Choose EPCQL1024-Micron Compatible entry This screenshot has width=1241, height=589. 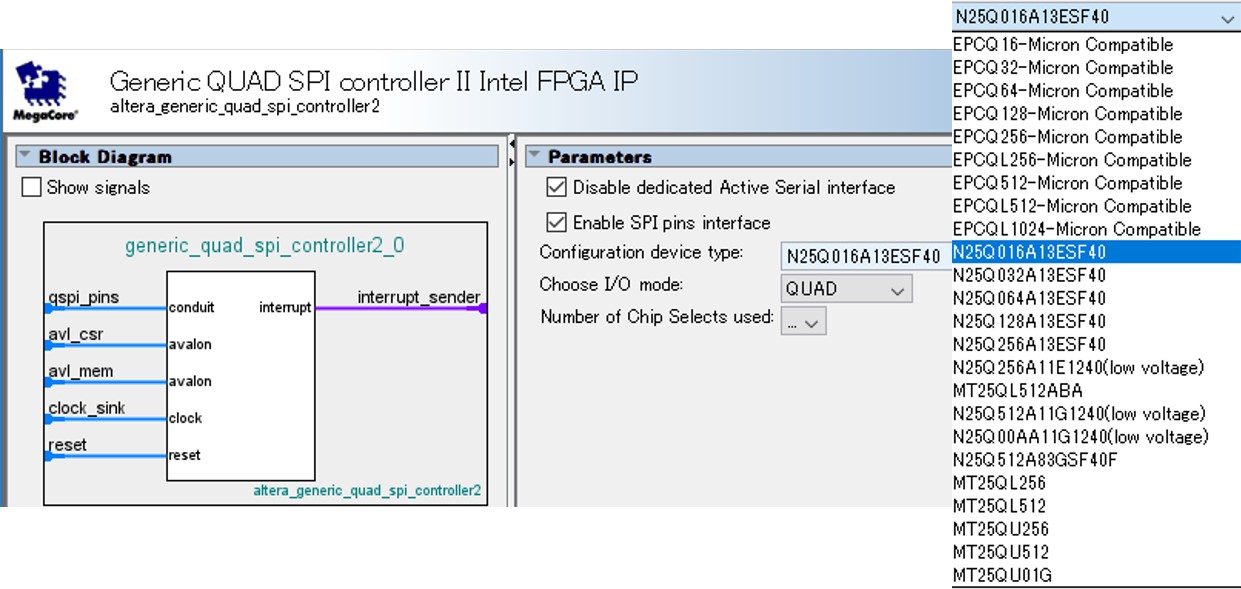click(1076, 229)
